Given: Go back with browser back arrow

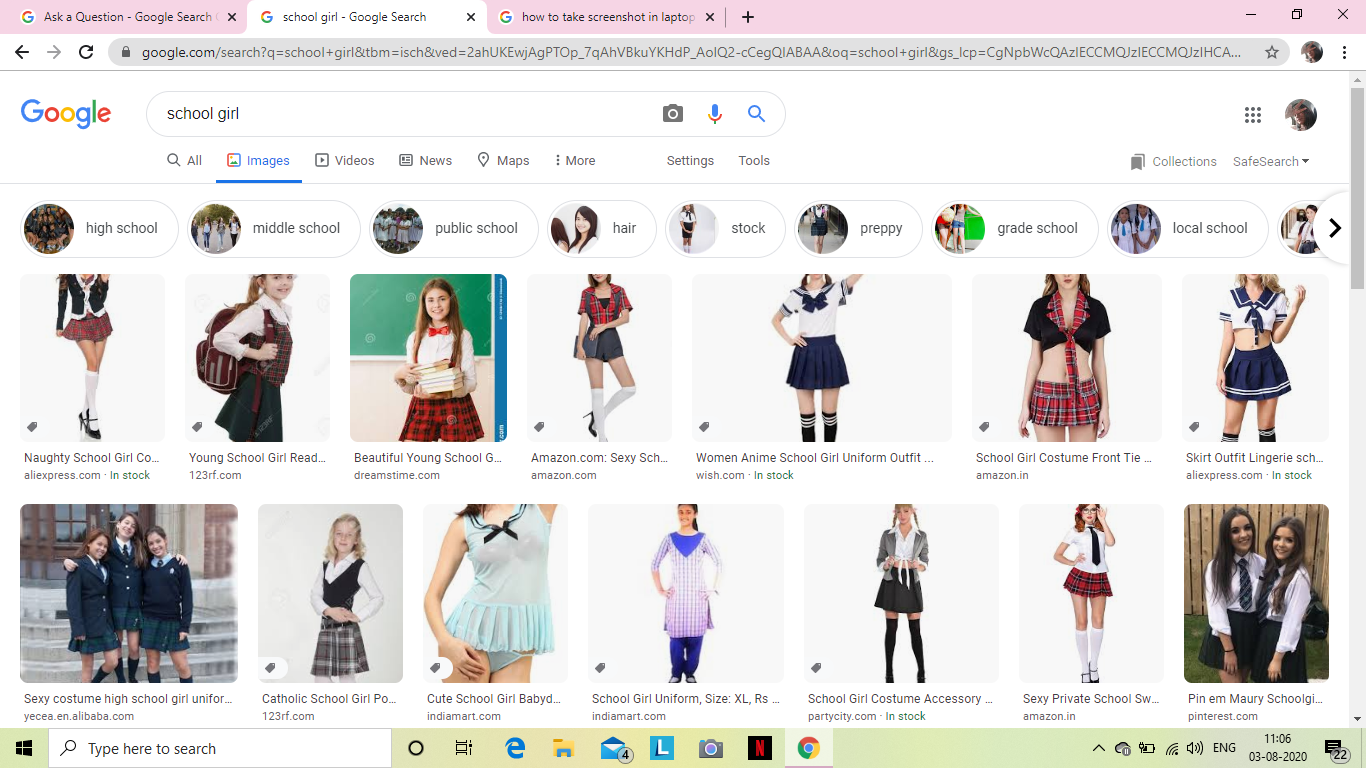Looking at the screenshot, I should tap(22, 52).
